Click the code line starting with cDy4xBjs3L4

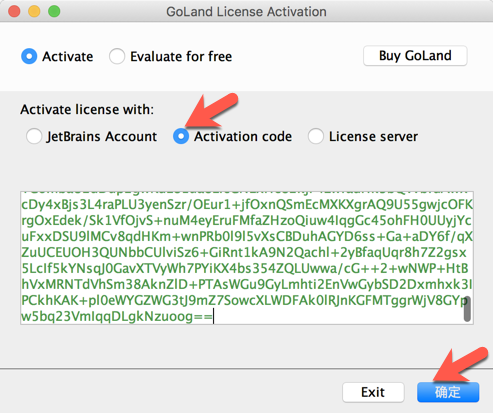[247, 204]
